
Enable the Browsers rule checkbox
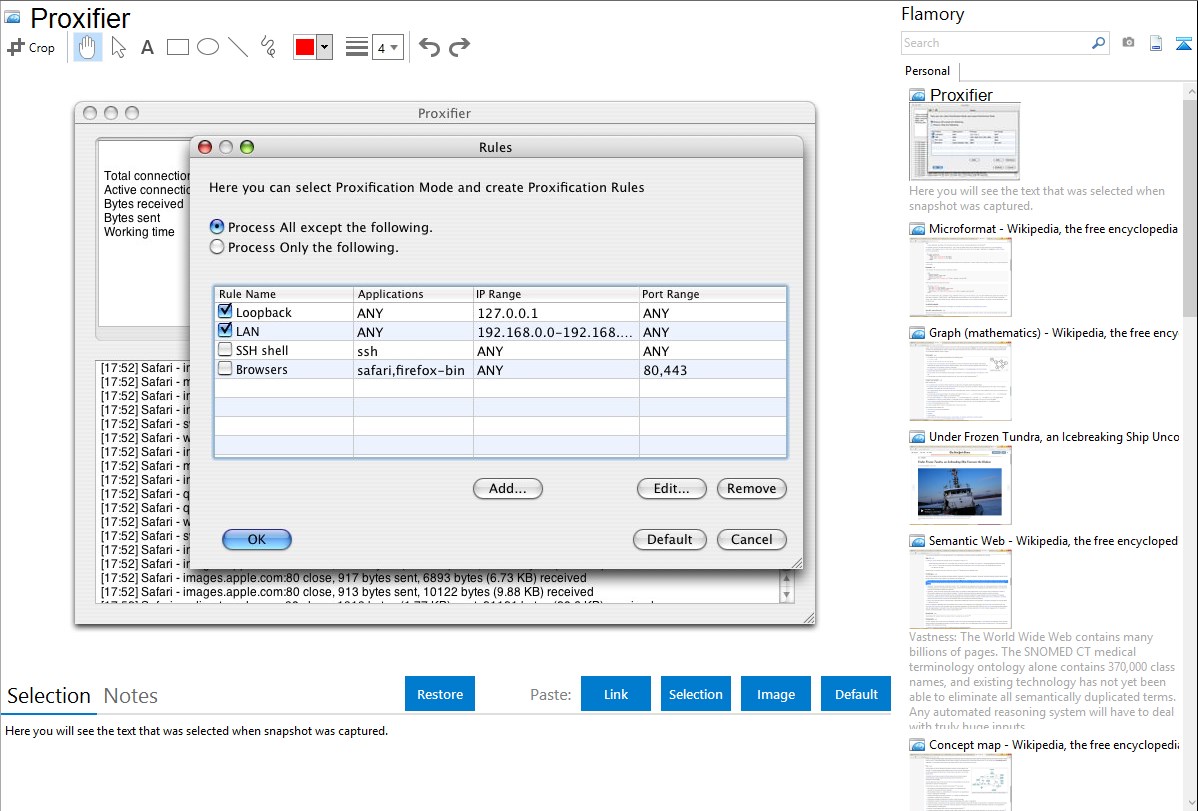225,368
